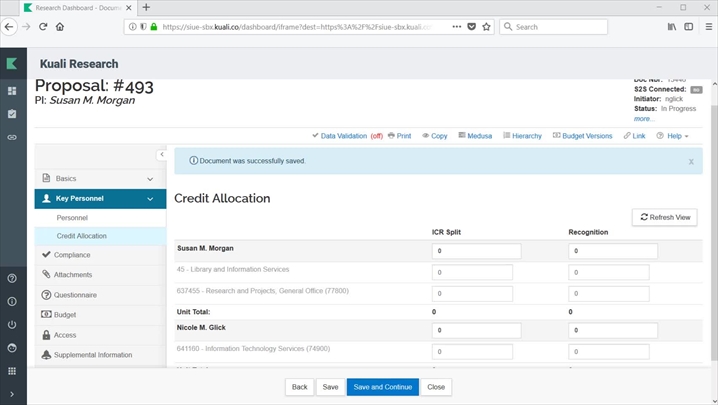This screenshot has height=405, width=718.
Task: Click Susan M. Morgan ICR Split field
Action: tap(477, 251)
